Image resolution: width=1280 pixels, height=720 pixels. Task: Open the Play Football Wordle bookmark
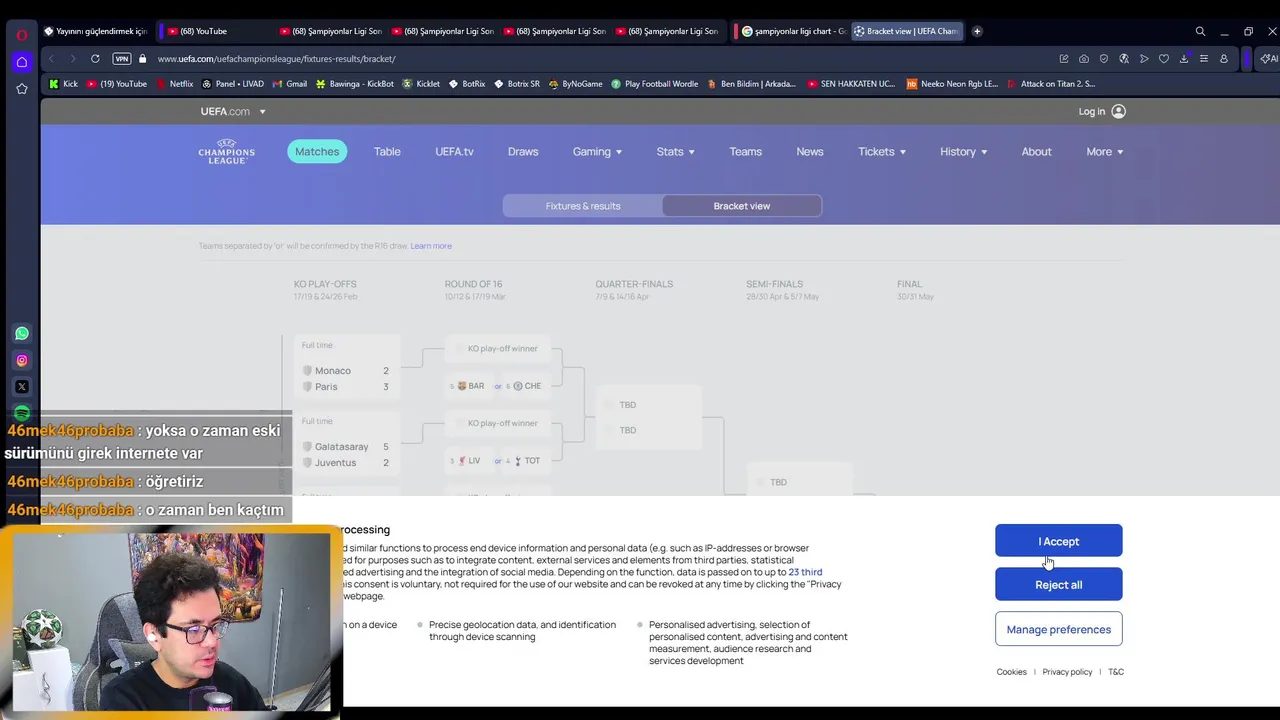(654, 84)
